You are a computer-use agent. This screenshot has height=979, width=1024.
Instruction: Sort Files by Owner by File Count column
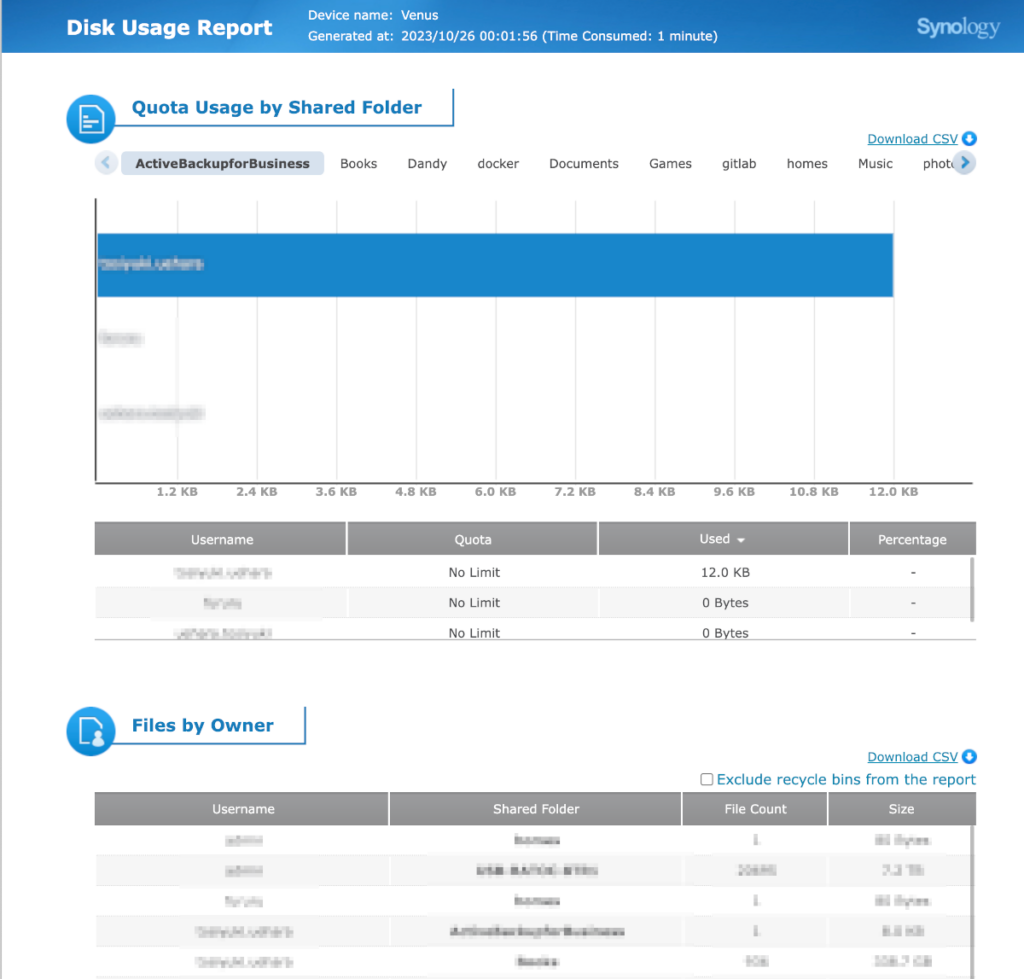click(755, 809)
